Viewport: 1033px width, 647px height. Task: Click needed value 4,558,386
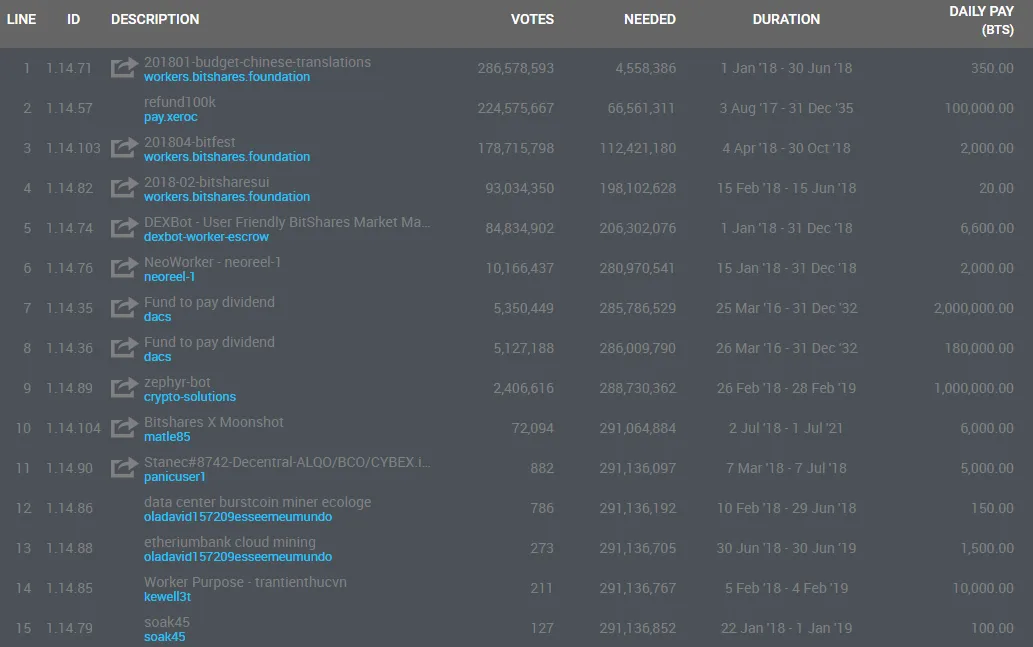(x=646, y=68)
